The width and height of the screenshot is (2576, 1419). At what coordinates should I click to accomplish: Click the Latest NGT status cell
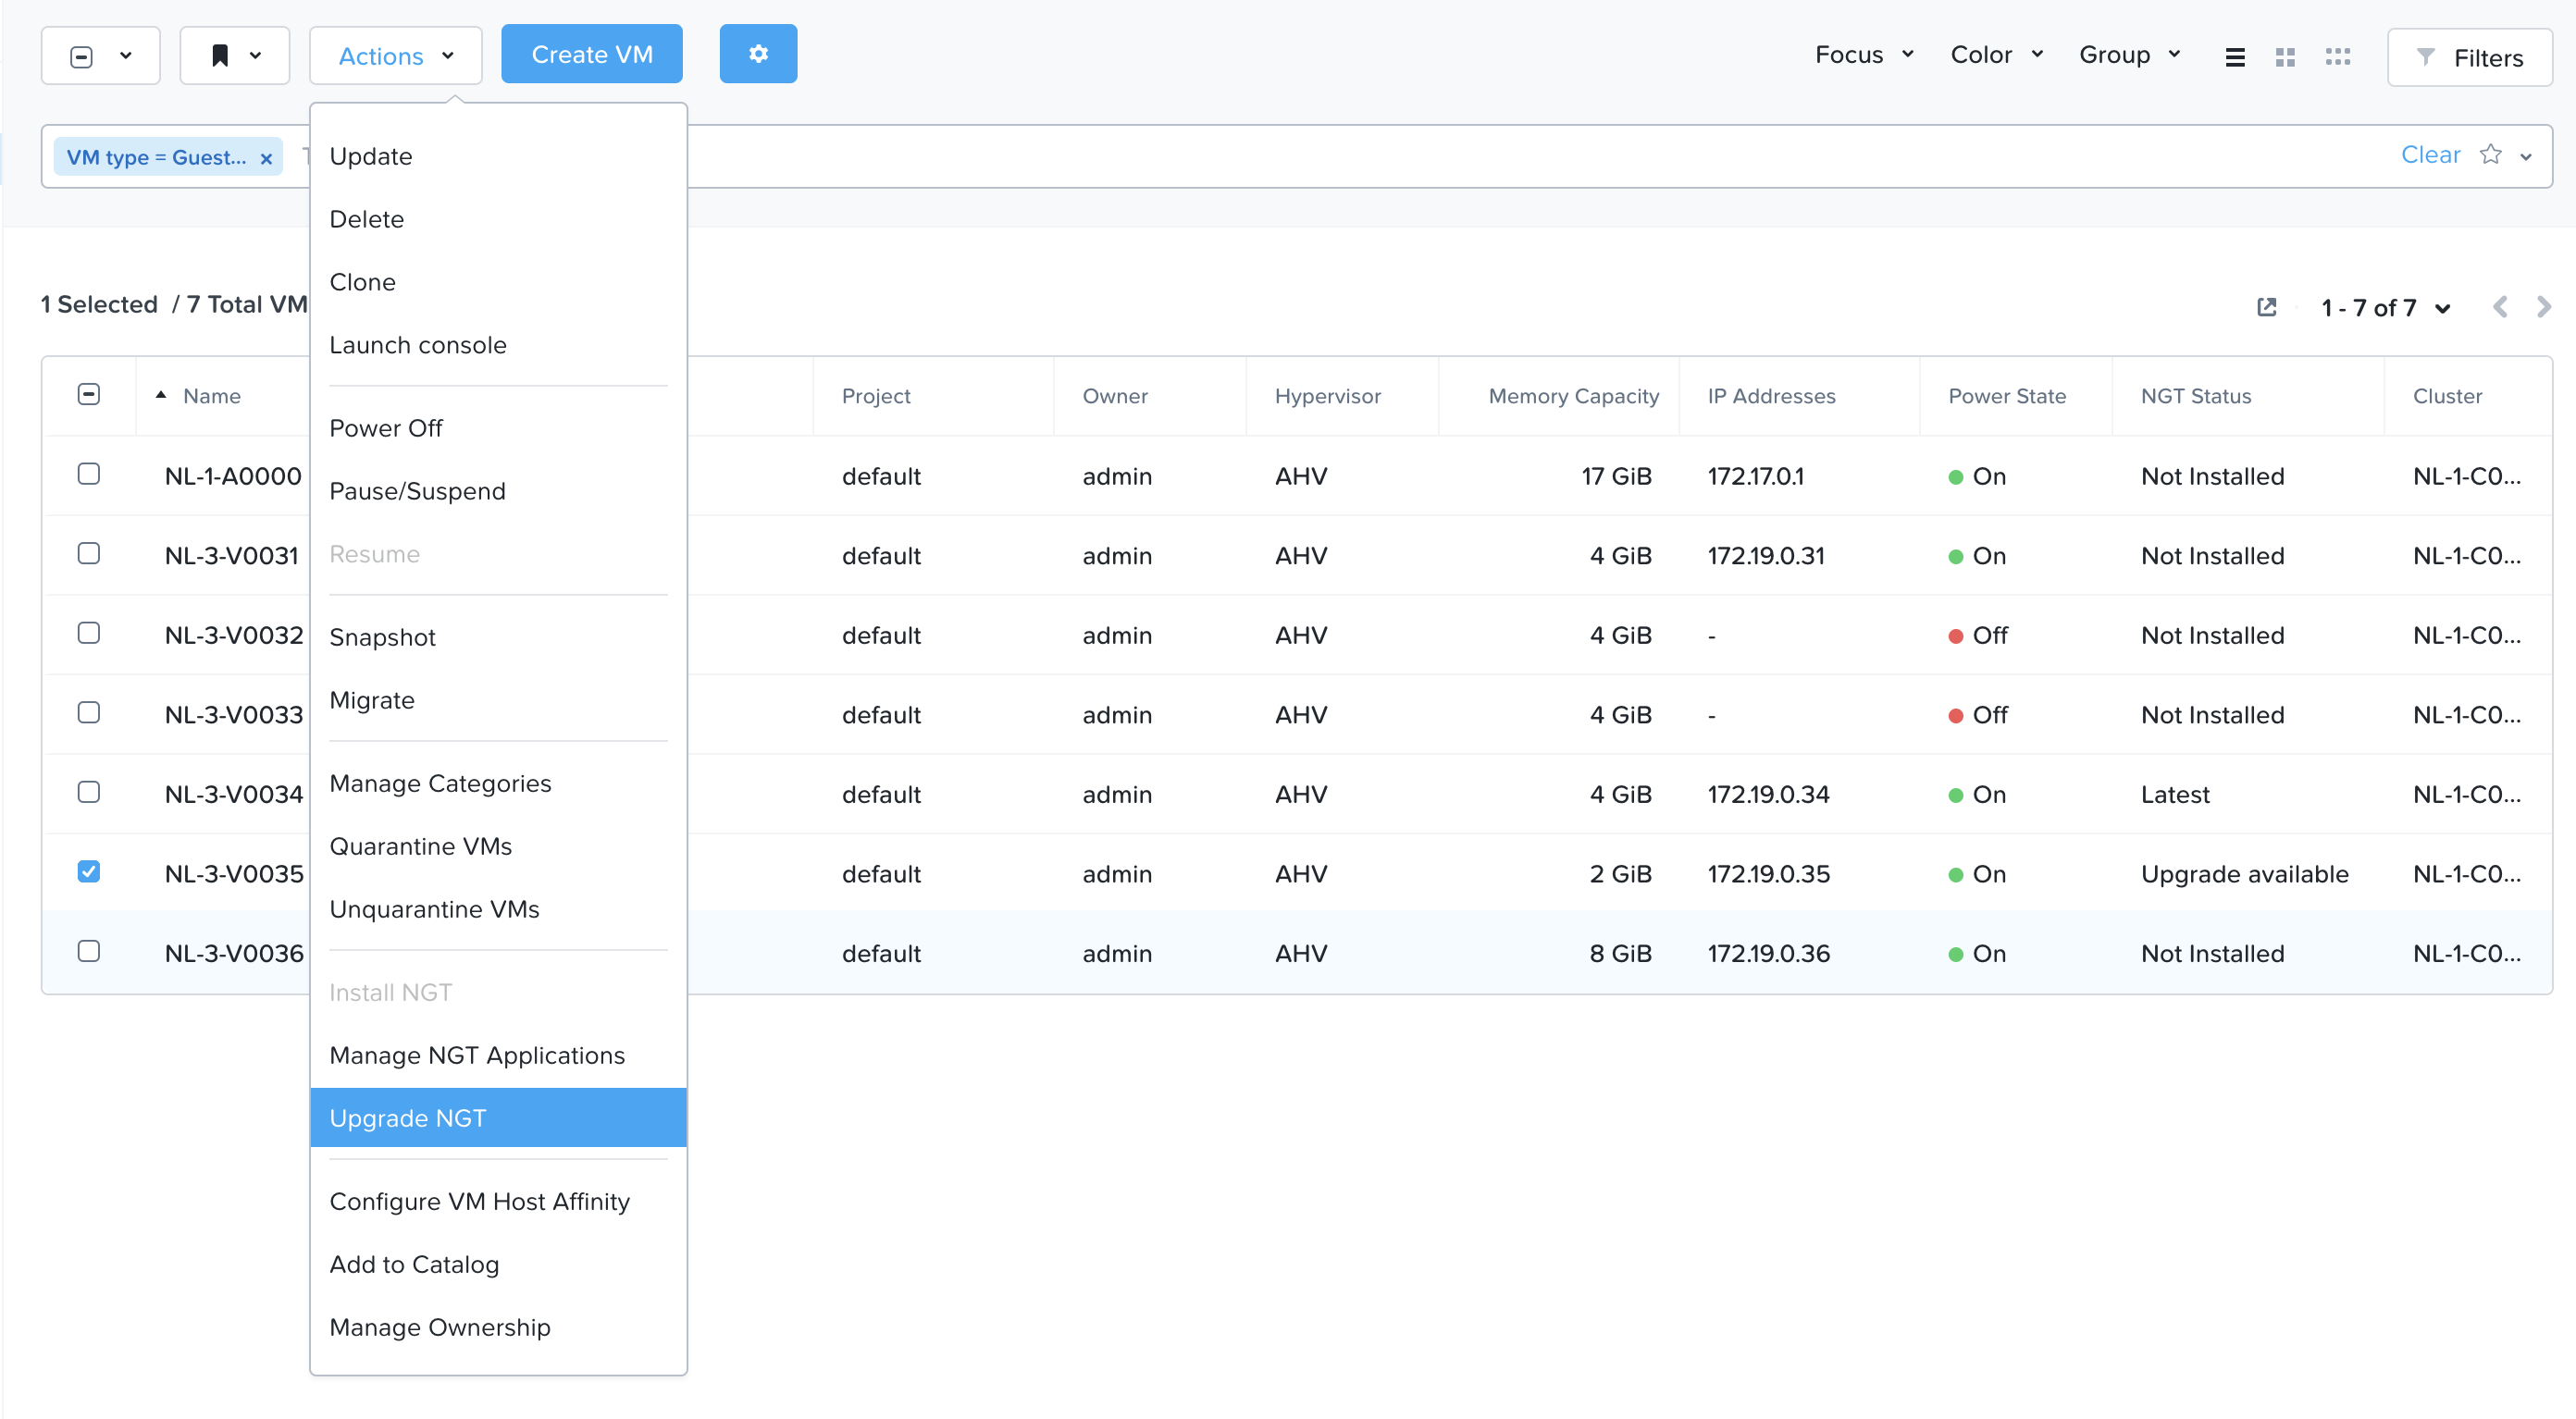tap(2175, 794)
